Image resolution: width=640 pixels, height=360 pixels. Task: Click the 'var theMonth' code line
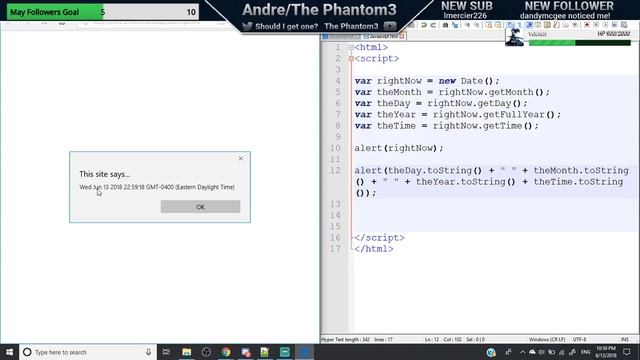[x=452, y=92]
